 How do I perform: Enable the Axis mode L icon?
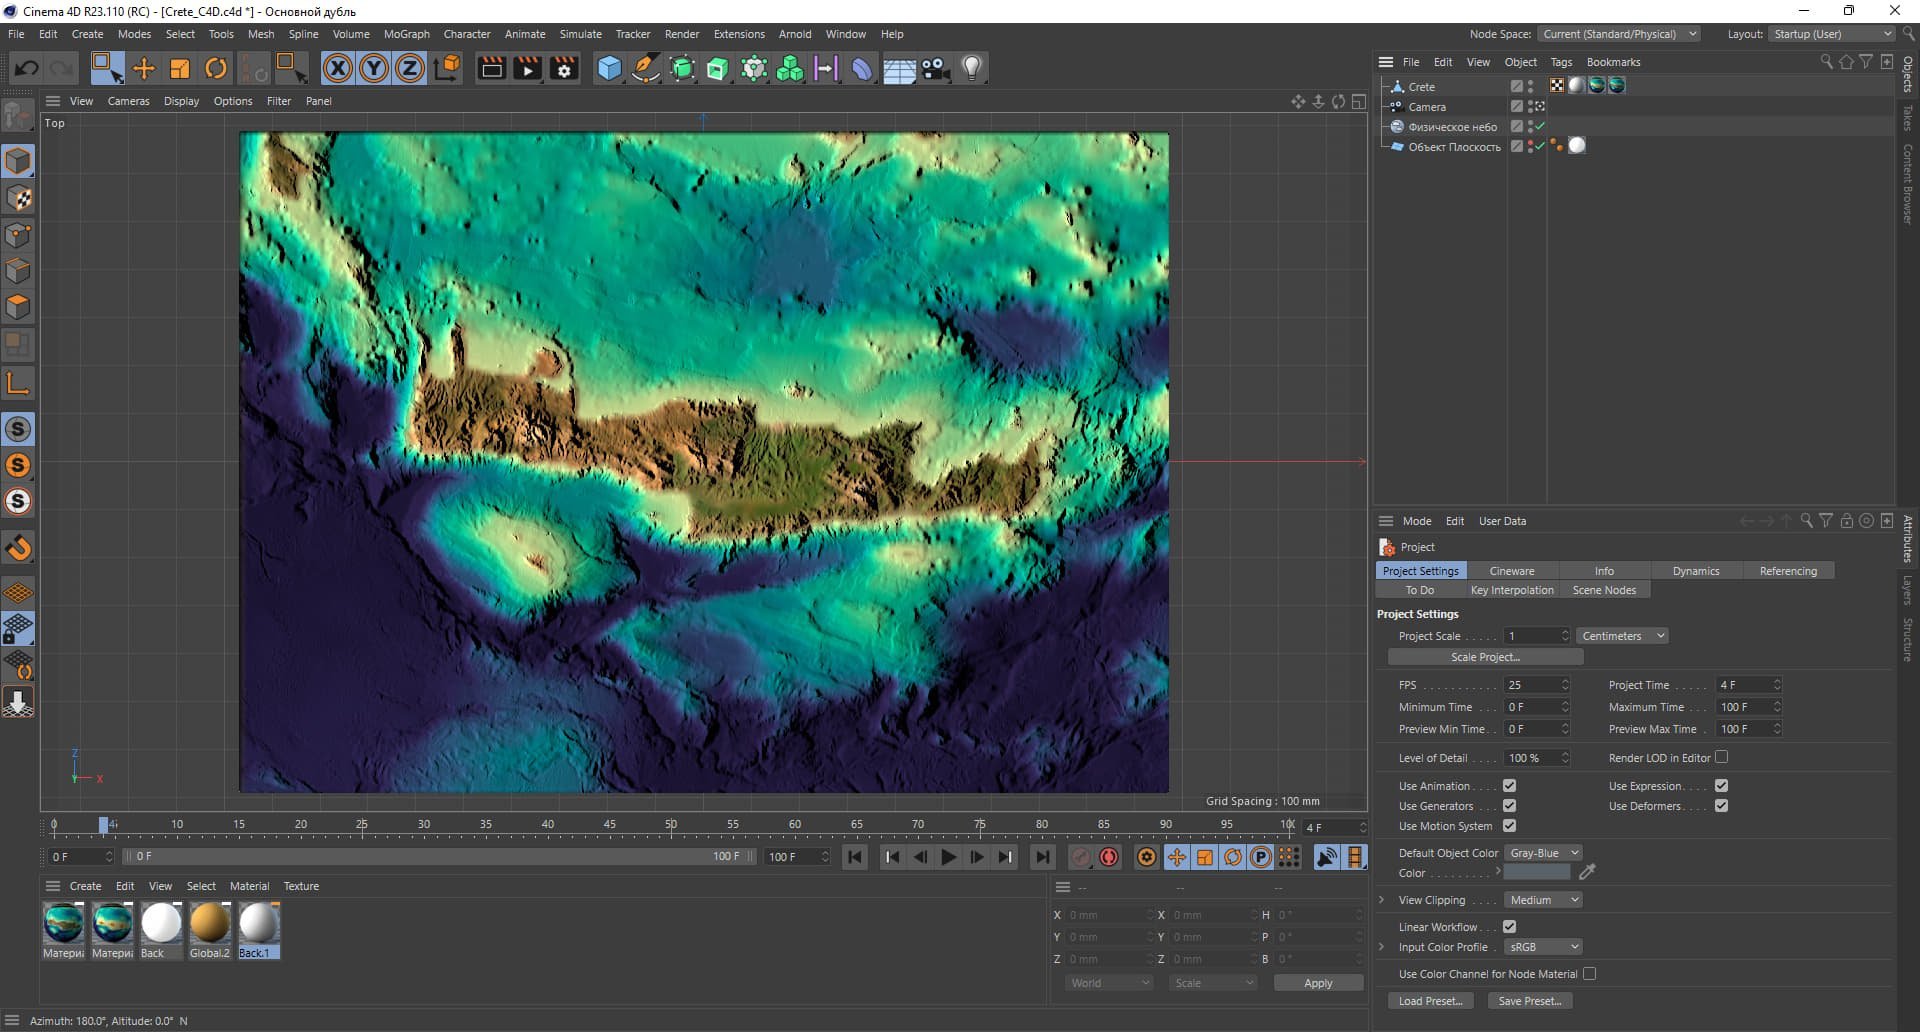pyautogui.click(x=18, y=383)
